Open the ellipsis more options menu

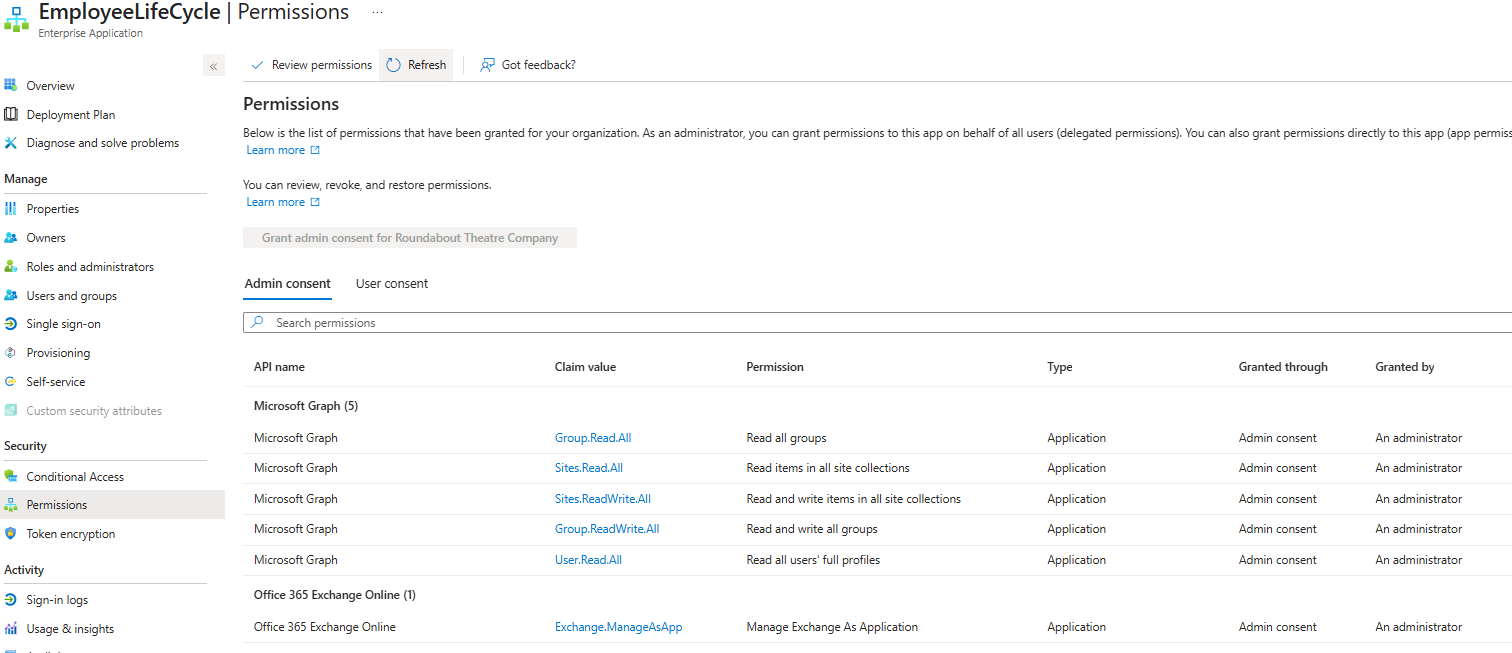pyautogui.click(x=377, y=12)
